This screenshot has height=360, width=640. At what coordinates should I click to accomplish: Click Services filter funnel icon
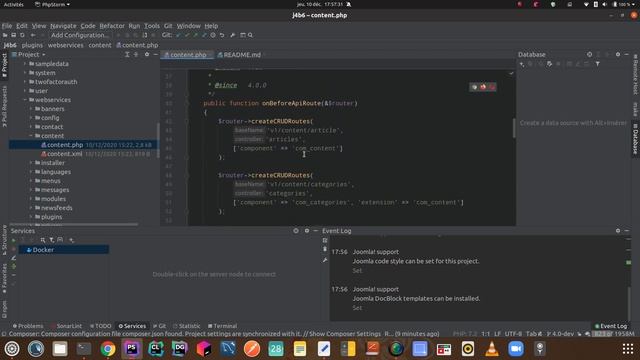coord(52,240)
